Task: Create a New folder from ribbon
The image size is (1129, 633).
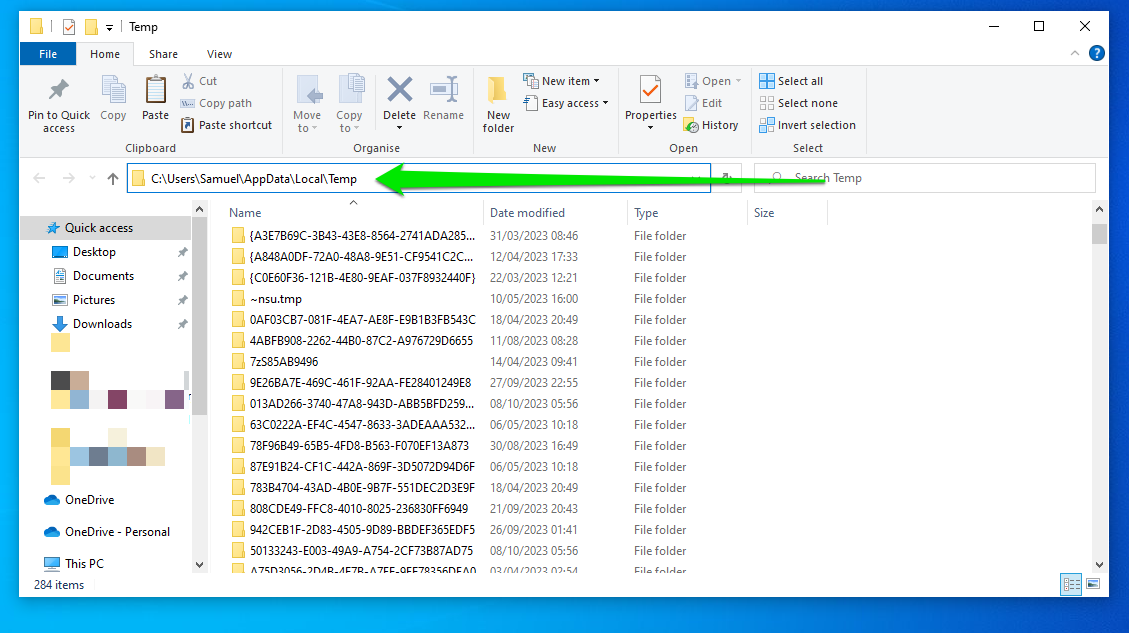Action: [498, 104]
